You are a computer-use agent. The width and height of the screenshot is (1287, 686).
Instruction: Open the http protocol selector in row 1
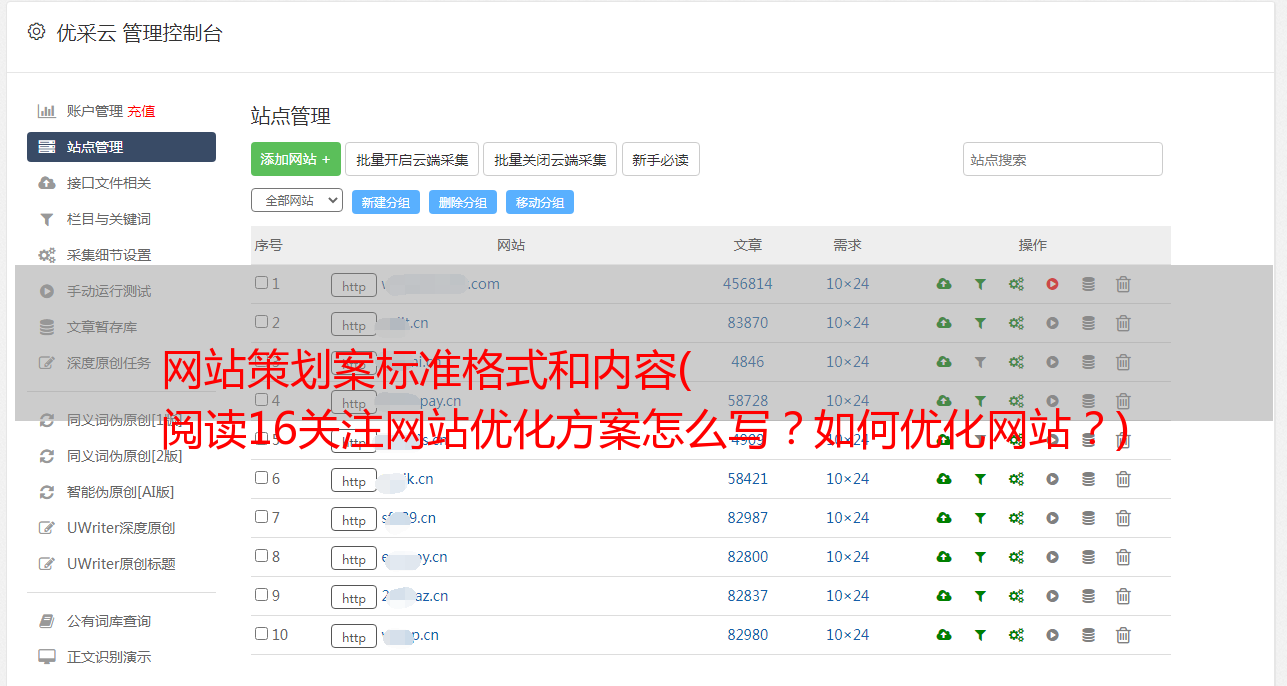354,286
